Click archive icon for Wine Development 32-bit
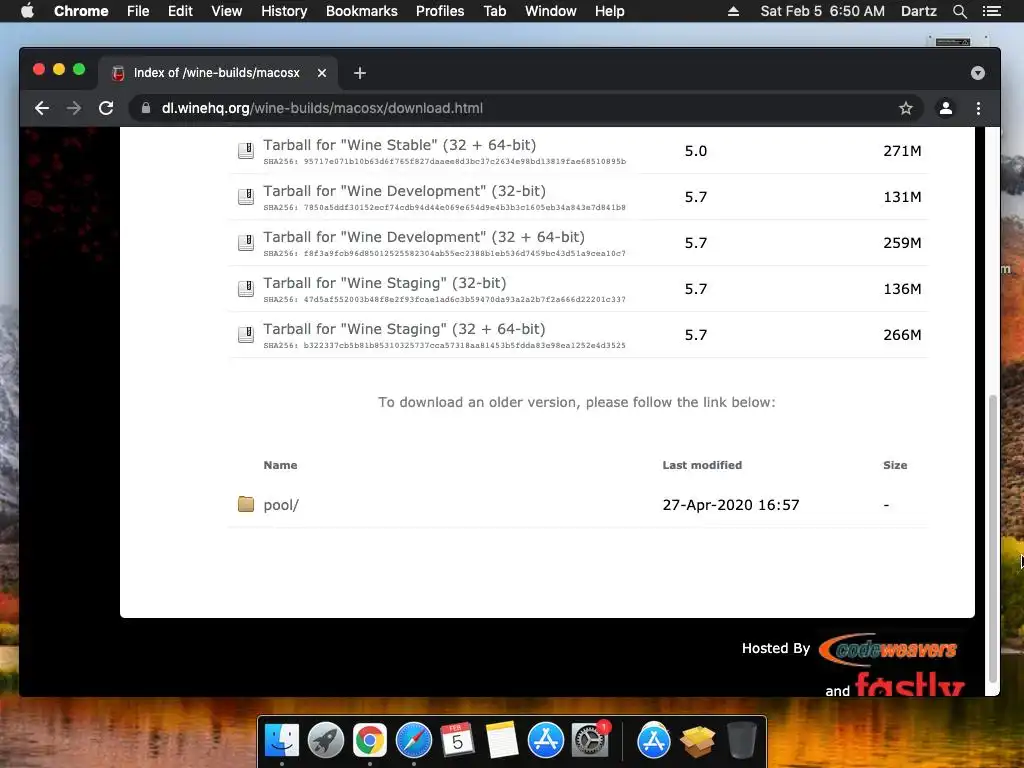The image size is (1024, 768). pos(246,197)
